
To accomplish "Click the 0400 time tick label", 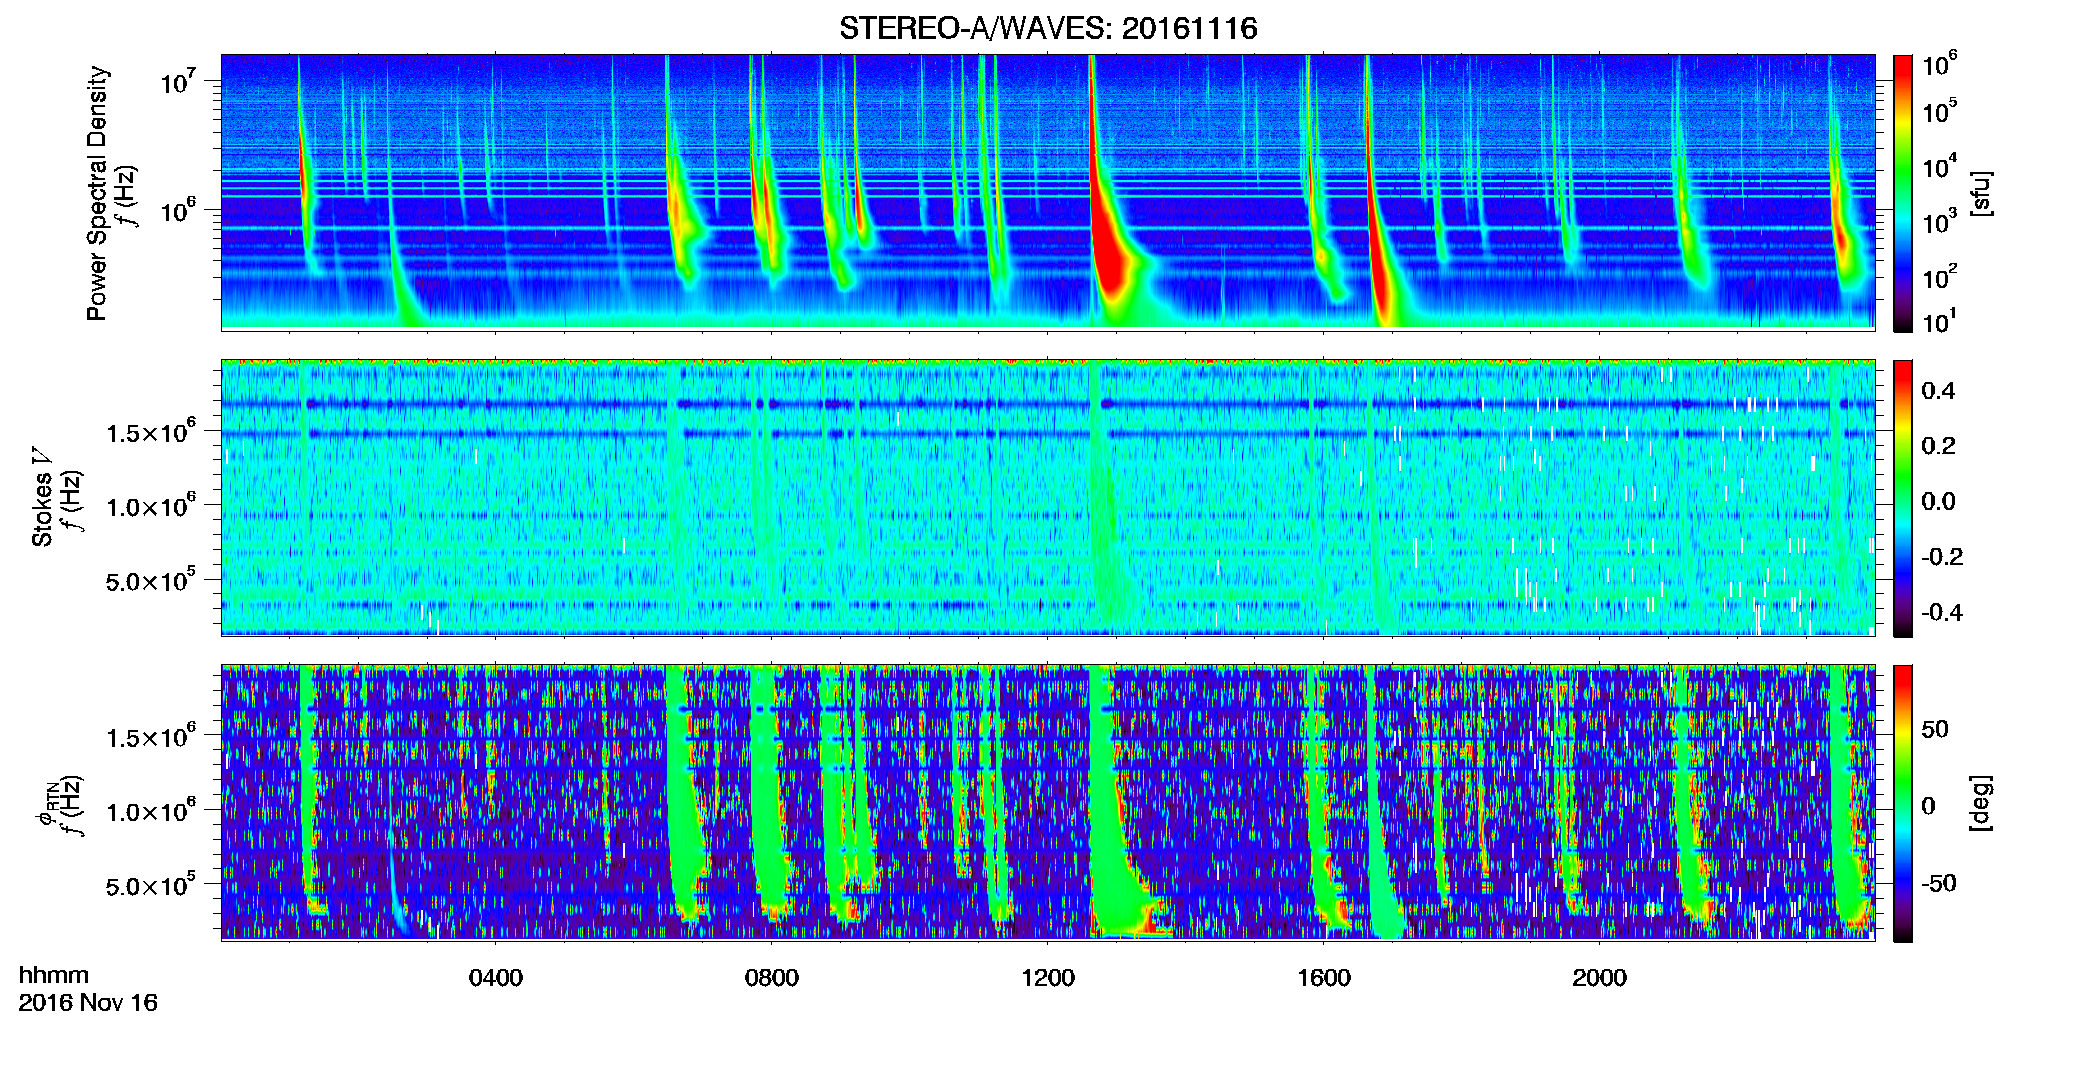I will pos(496,978).
